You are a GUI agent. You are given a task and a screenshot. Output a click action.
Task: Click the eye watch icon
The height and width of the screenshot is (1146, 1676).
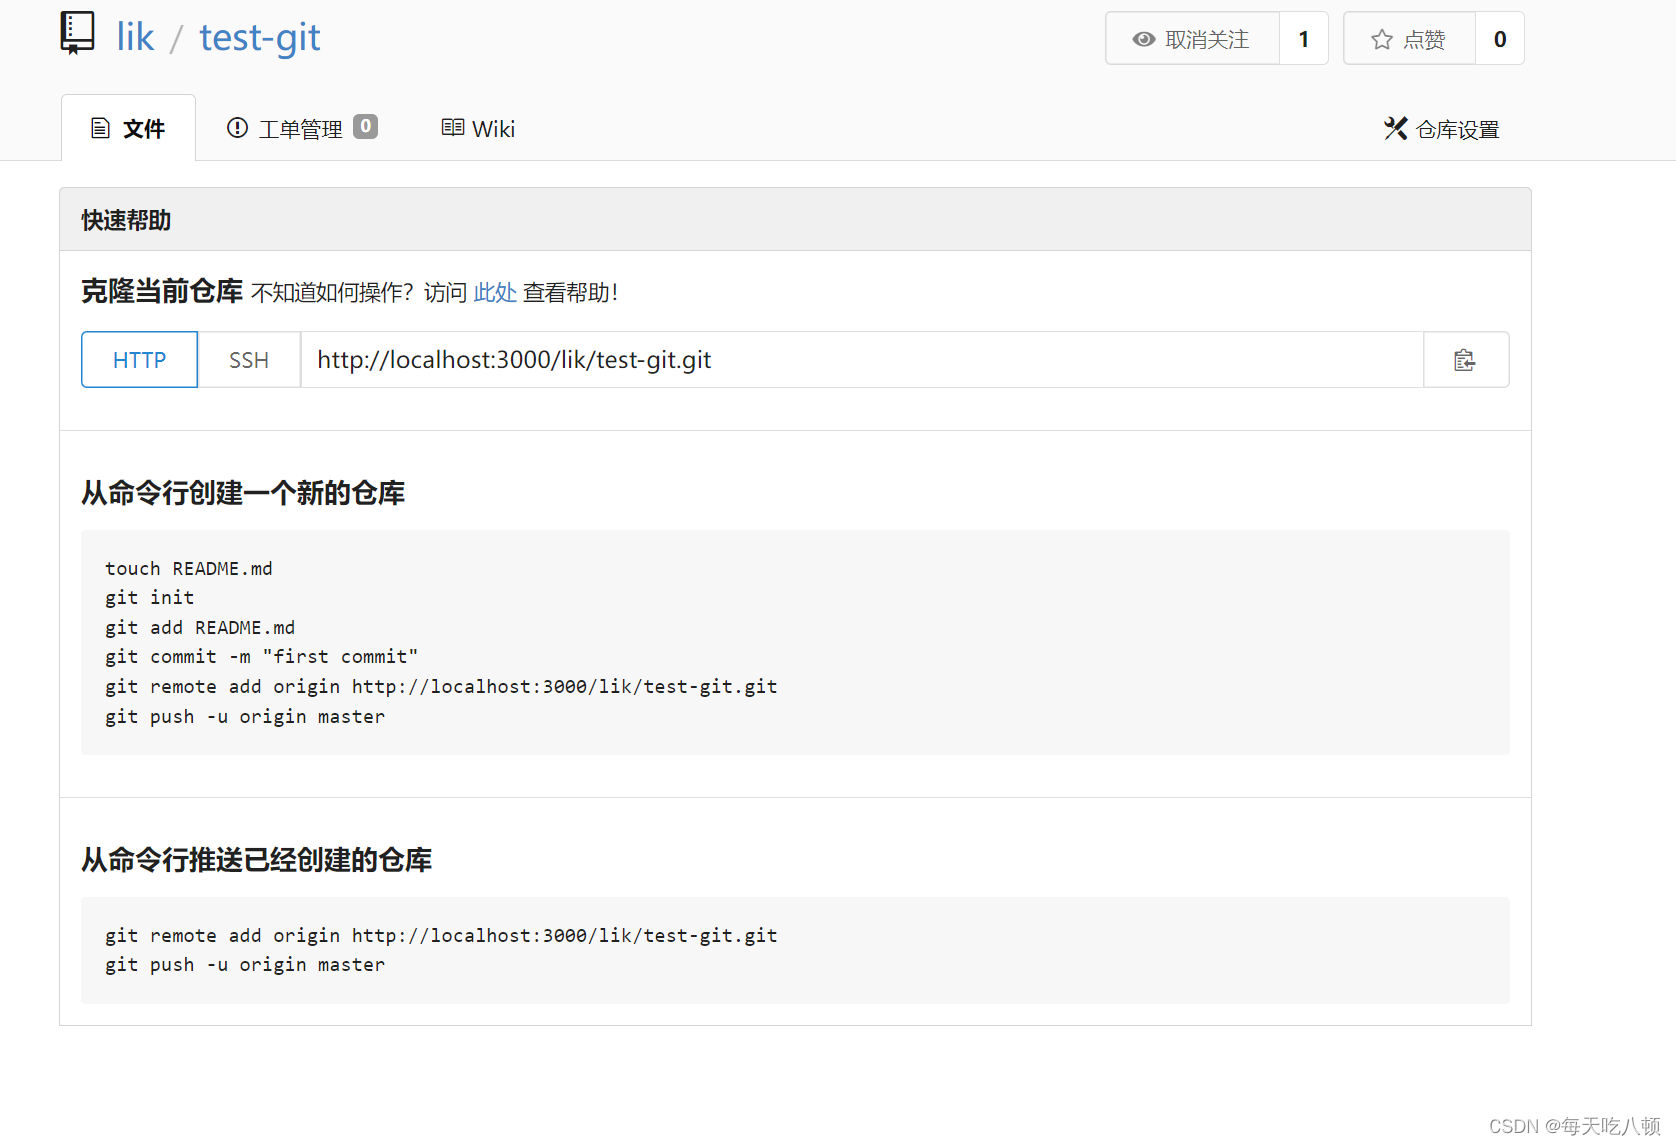[1144, 39]
